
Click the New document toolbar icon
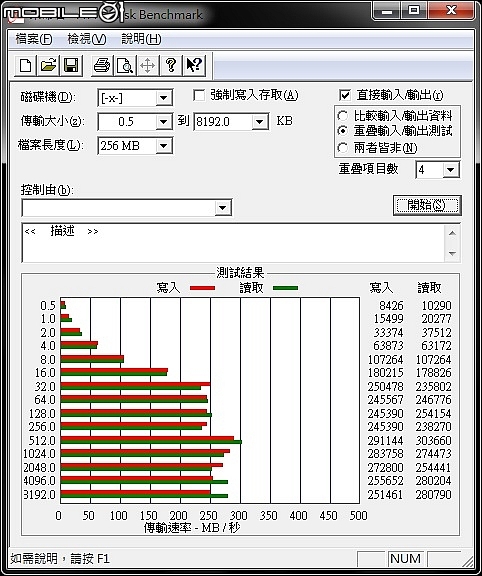click(x=26, y=66)
